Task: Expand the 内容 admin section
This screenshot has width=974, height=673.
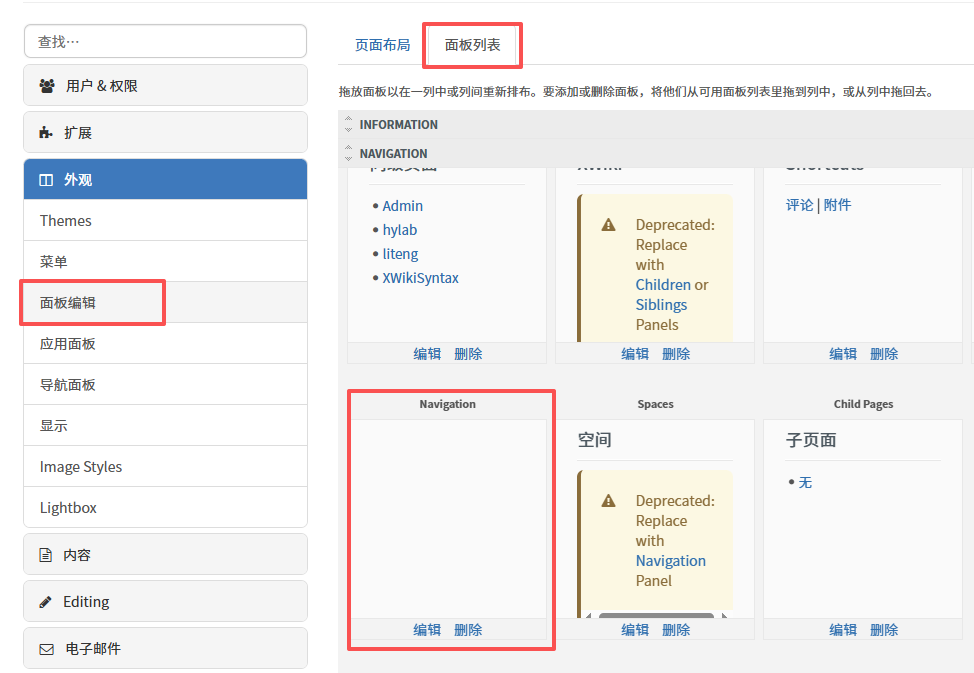Action: 165,555
